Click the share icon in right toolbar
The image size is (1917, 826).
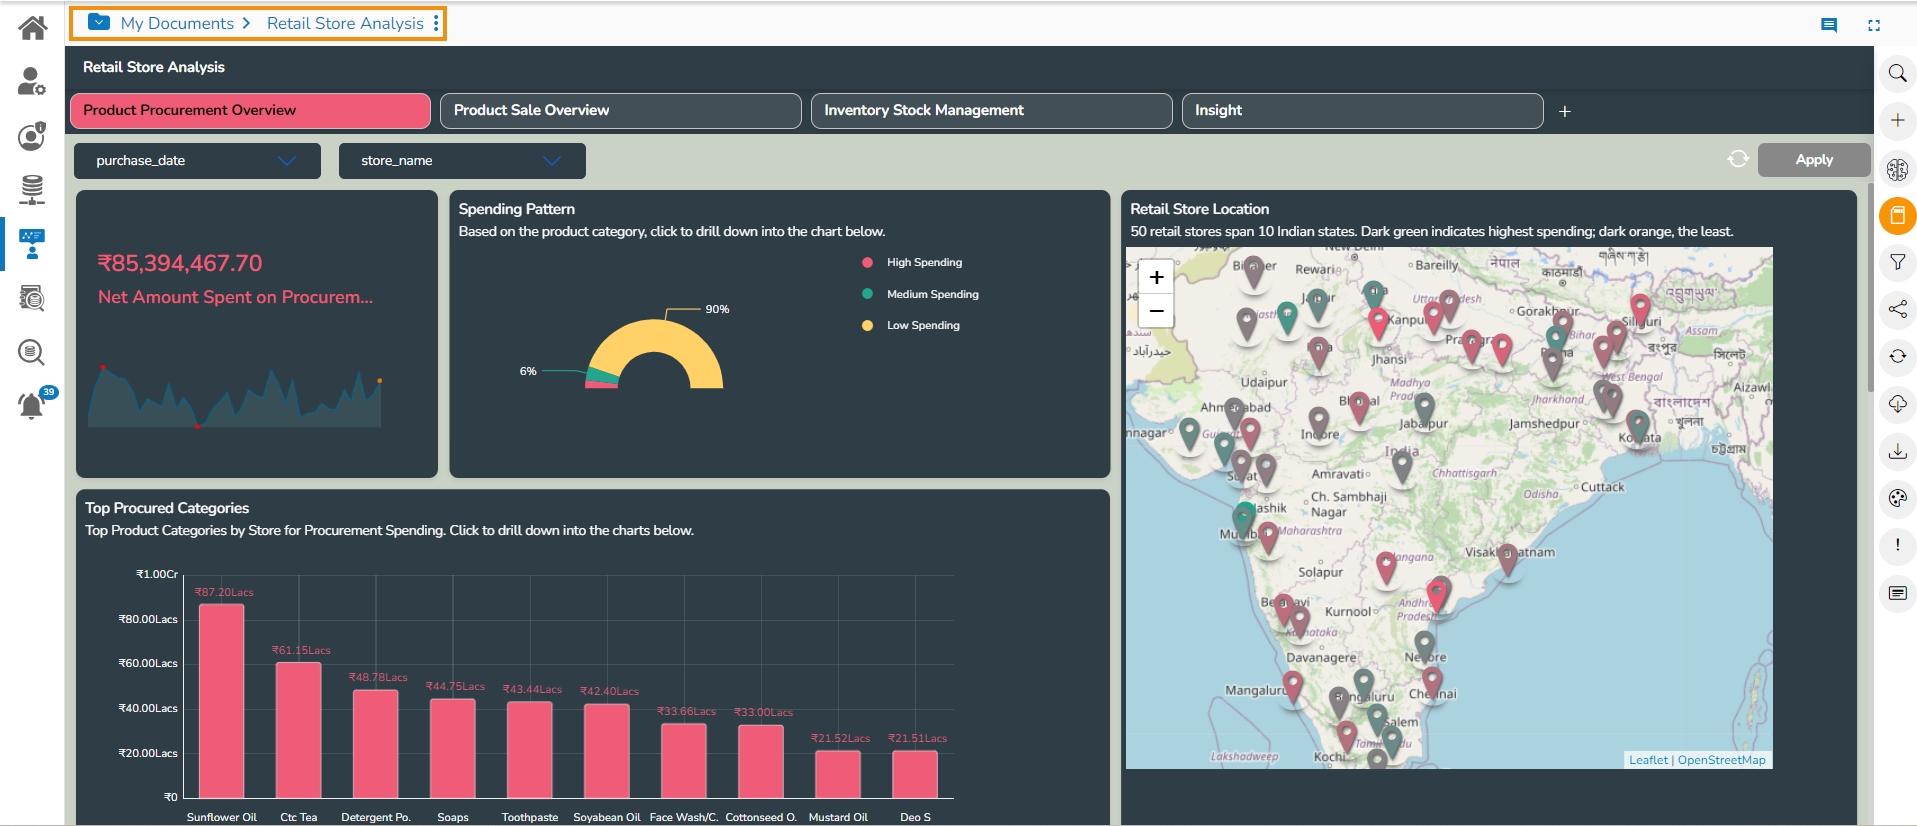click(x=1897, y=310)
